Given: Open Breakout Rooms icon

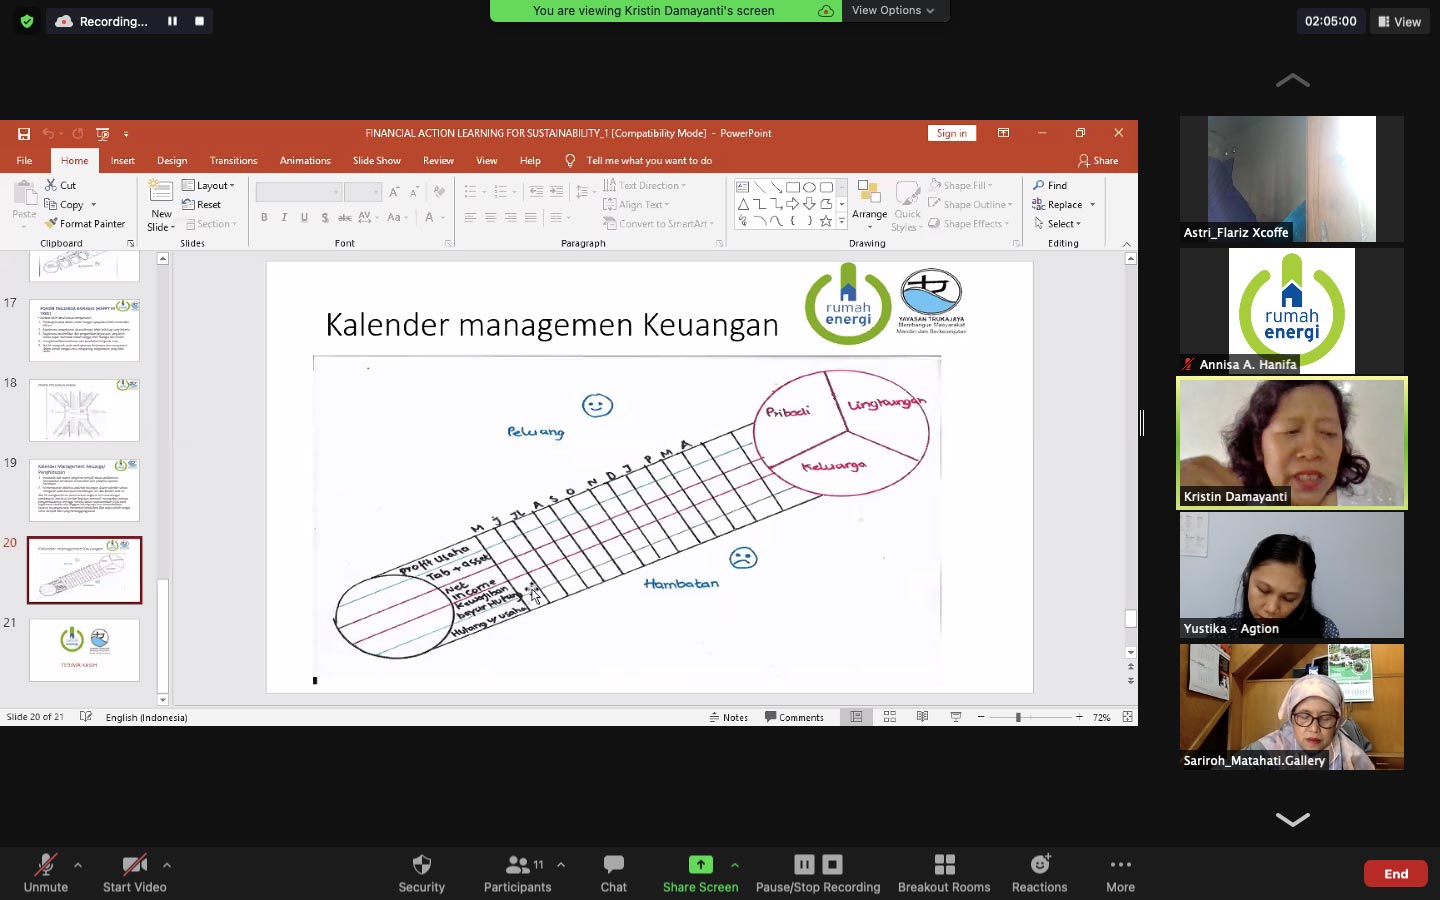Looking at the screenshot, I should click(x=944, y=864).
